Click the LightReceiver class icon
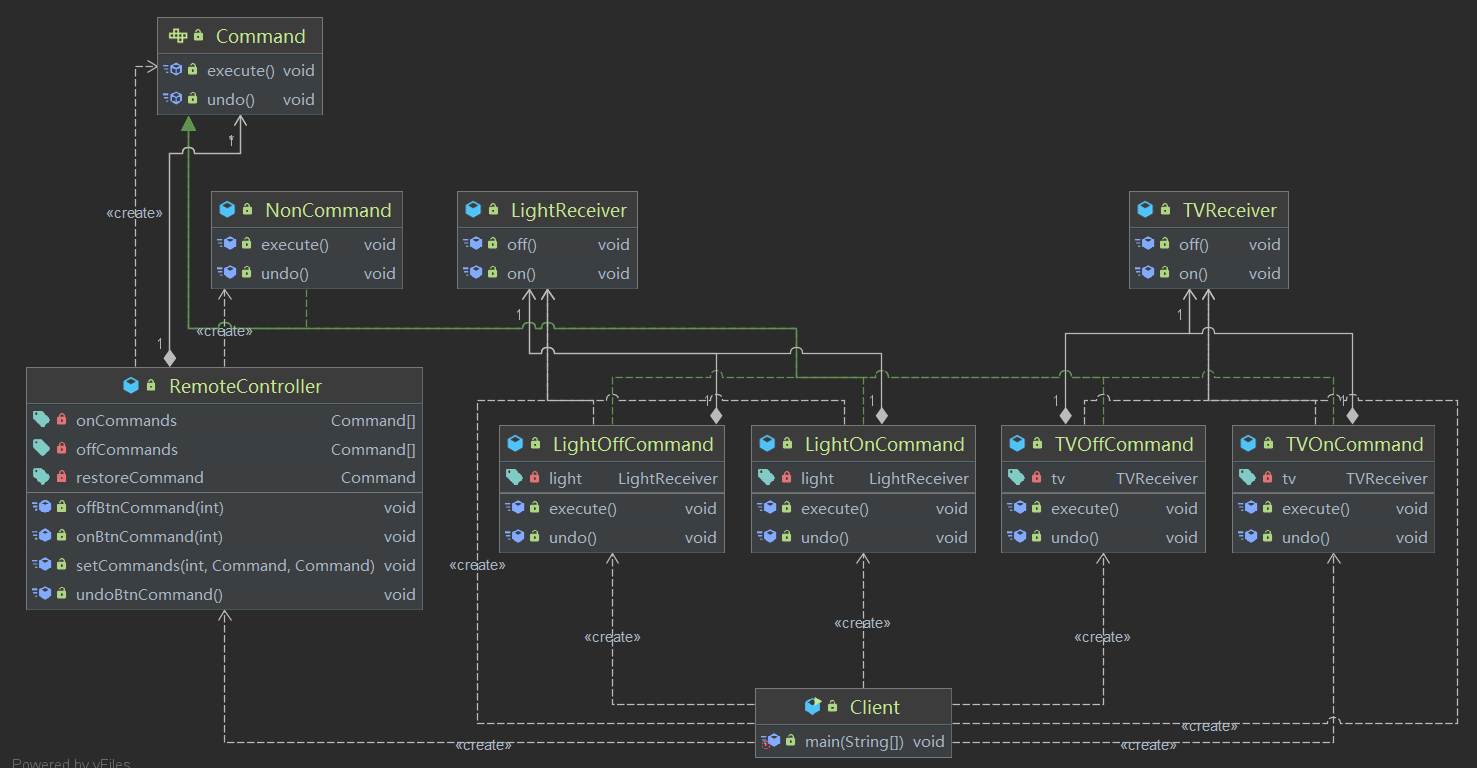Screen dimensions: 1477x768 pos(473,210)
